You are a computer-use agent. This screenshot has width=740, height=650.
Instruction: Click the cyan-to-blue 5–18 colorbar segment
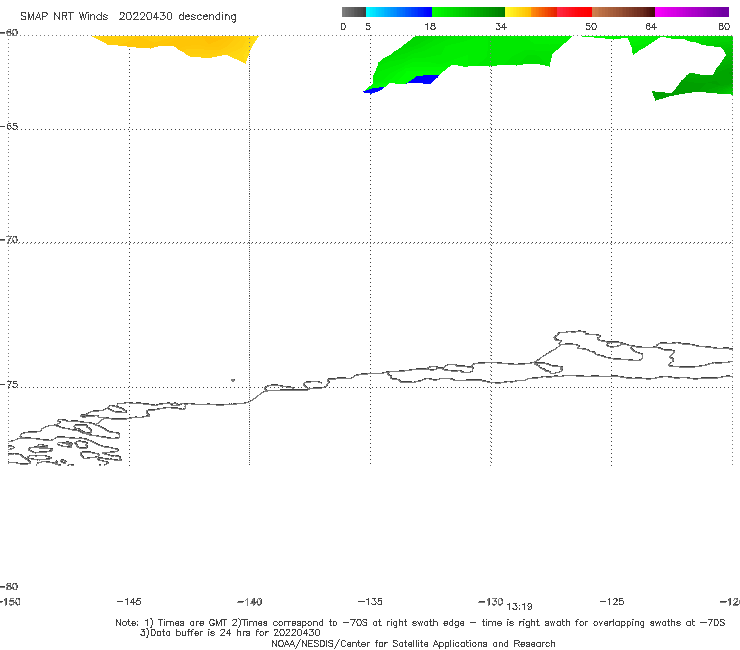(x=399, y=12)
